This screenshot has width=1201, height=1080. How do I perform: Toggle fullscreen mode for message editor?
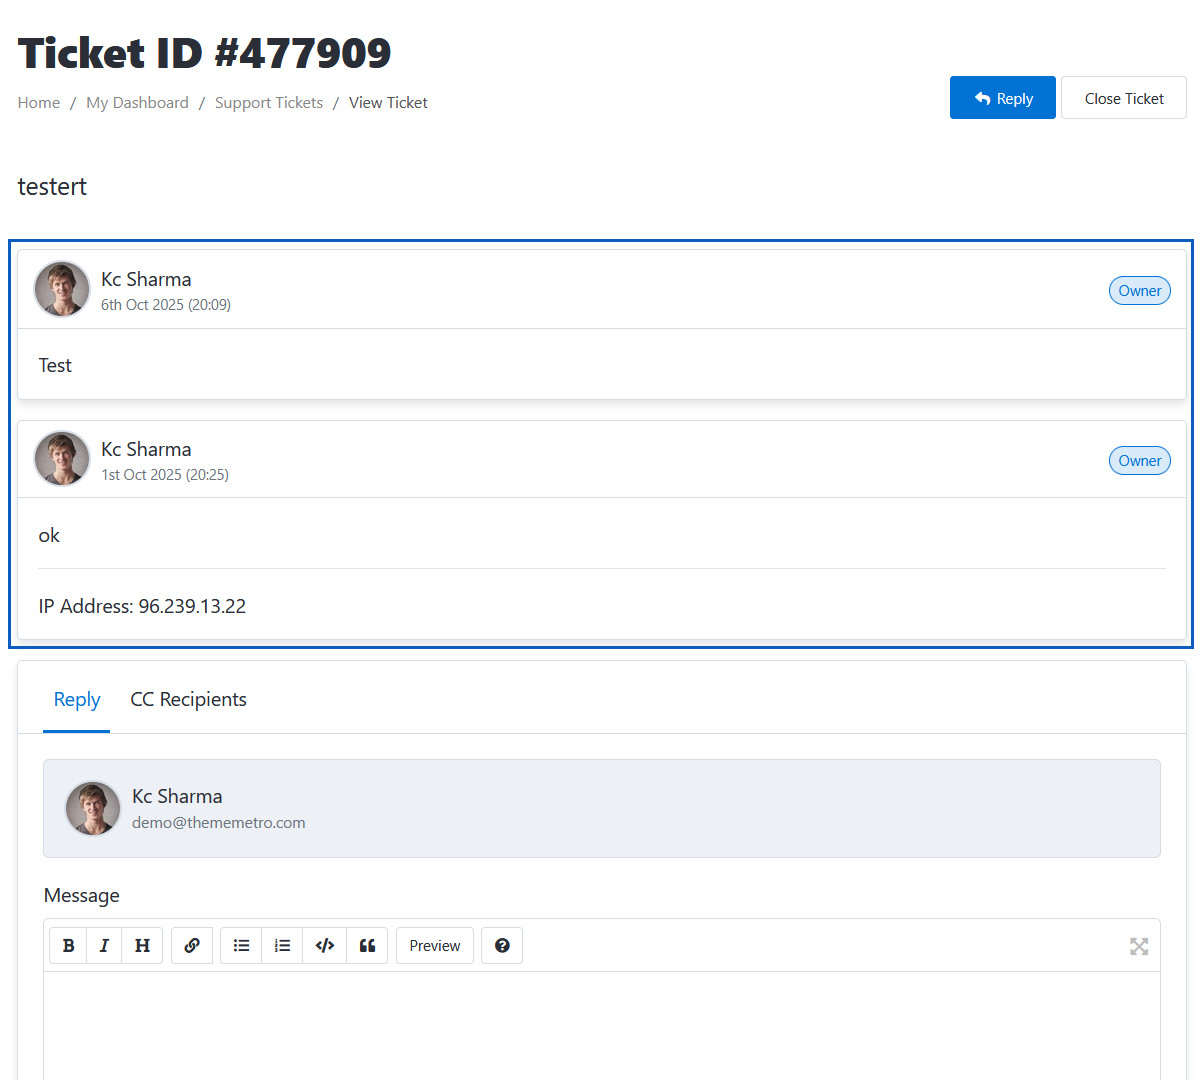[1139, 946]
